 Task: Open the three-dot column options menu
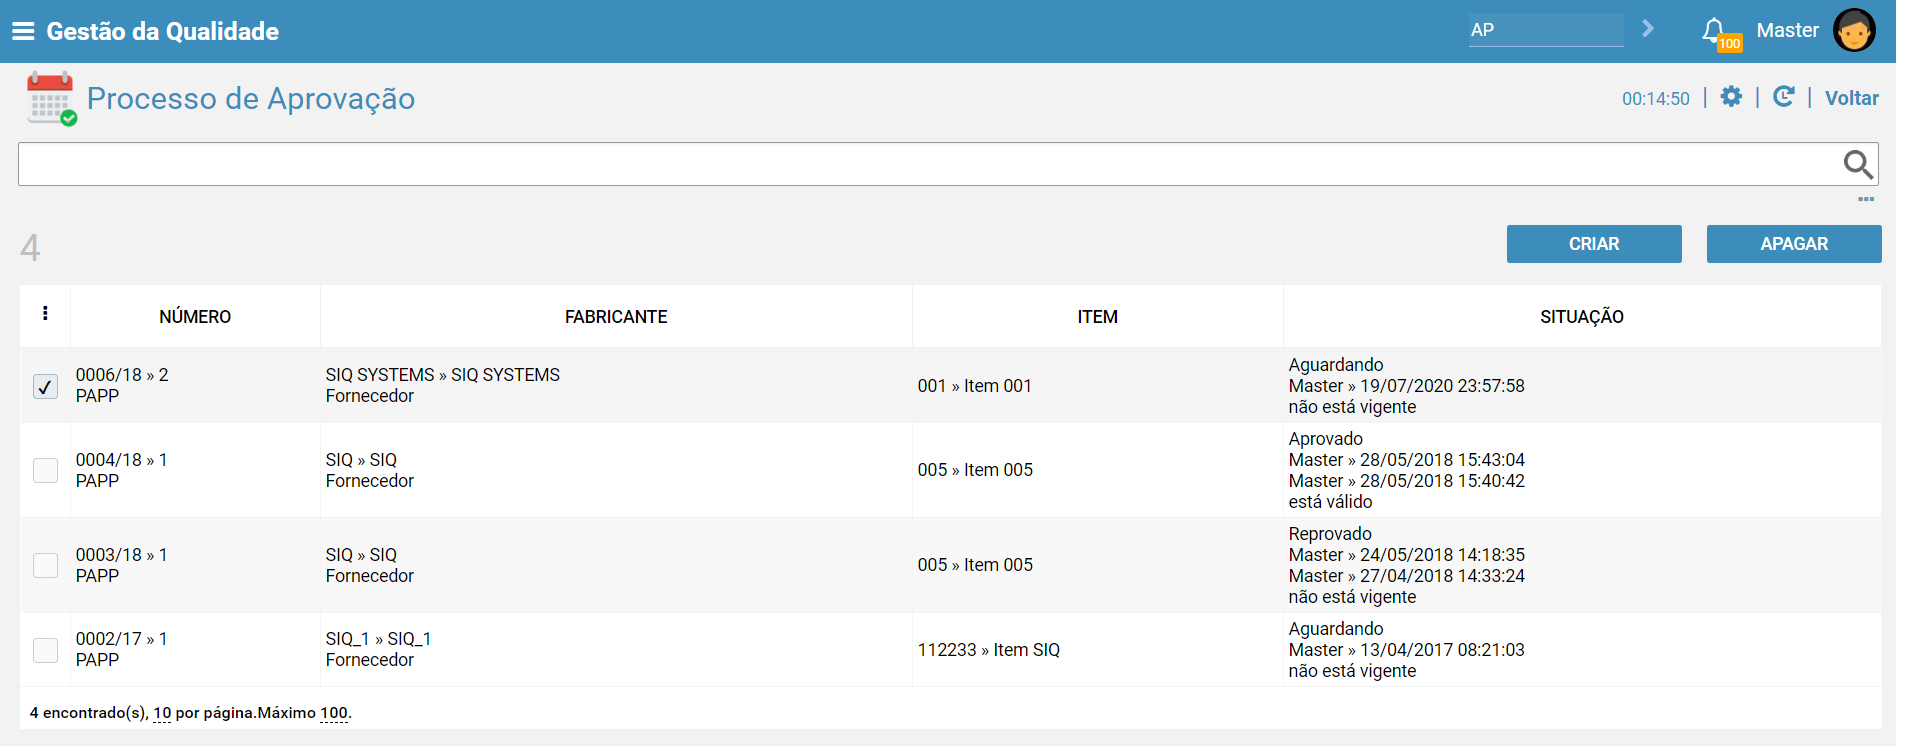click(45, 313)
